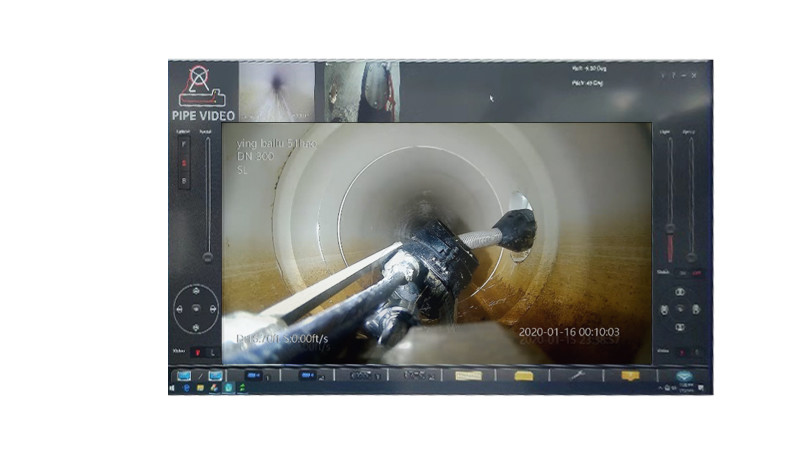This screenshot has height=450, width=800.
Task: Click left button of right camera control pad
Action: pos(664,310)
